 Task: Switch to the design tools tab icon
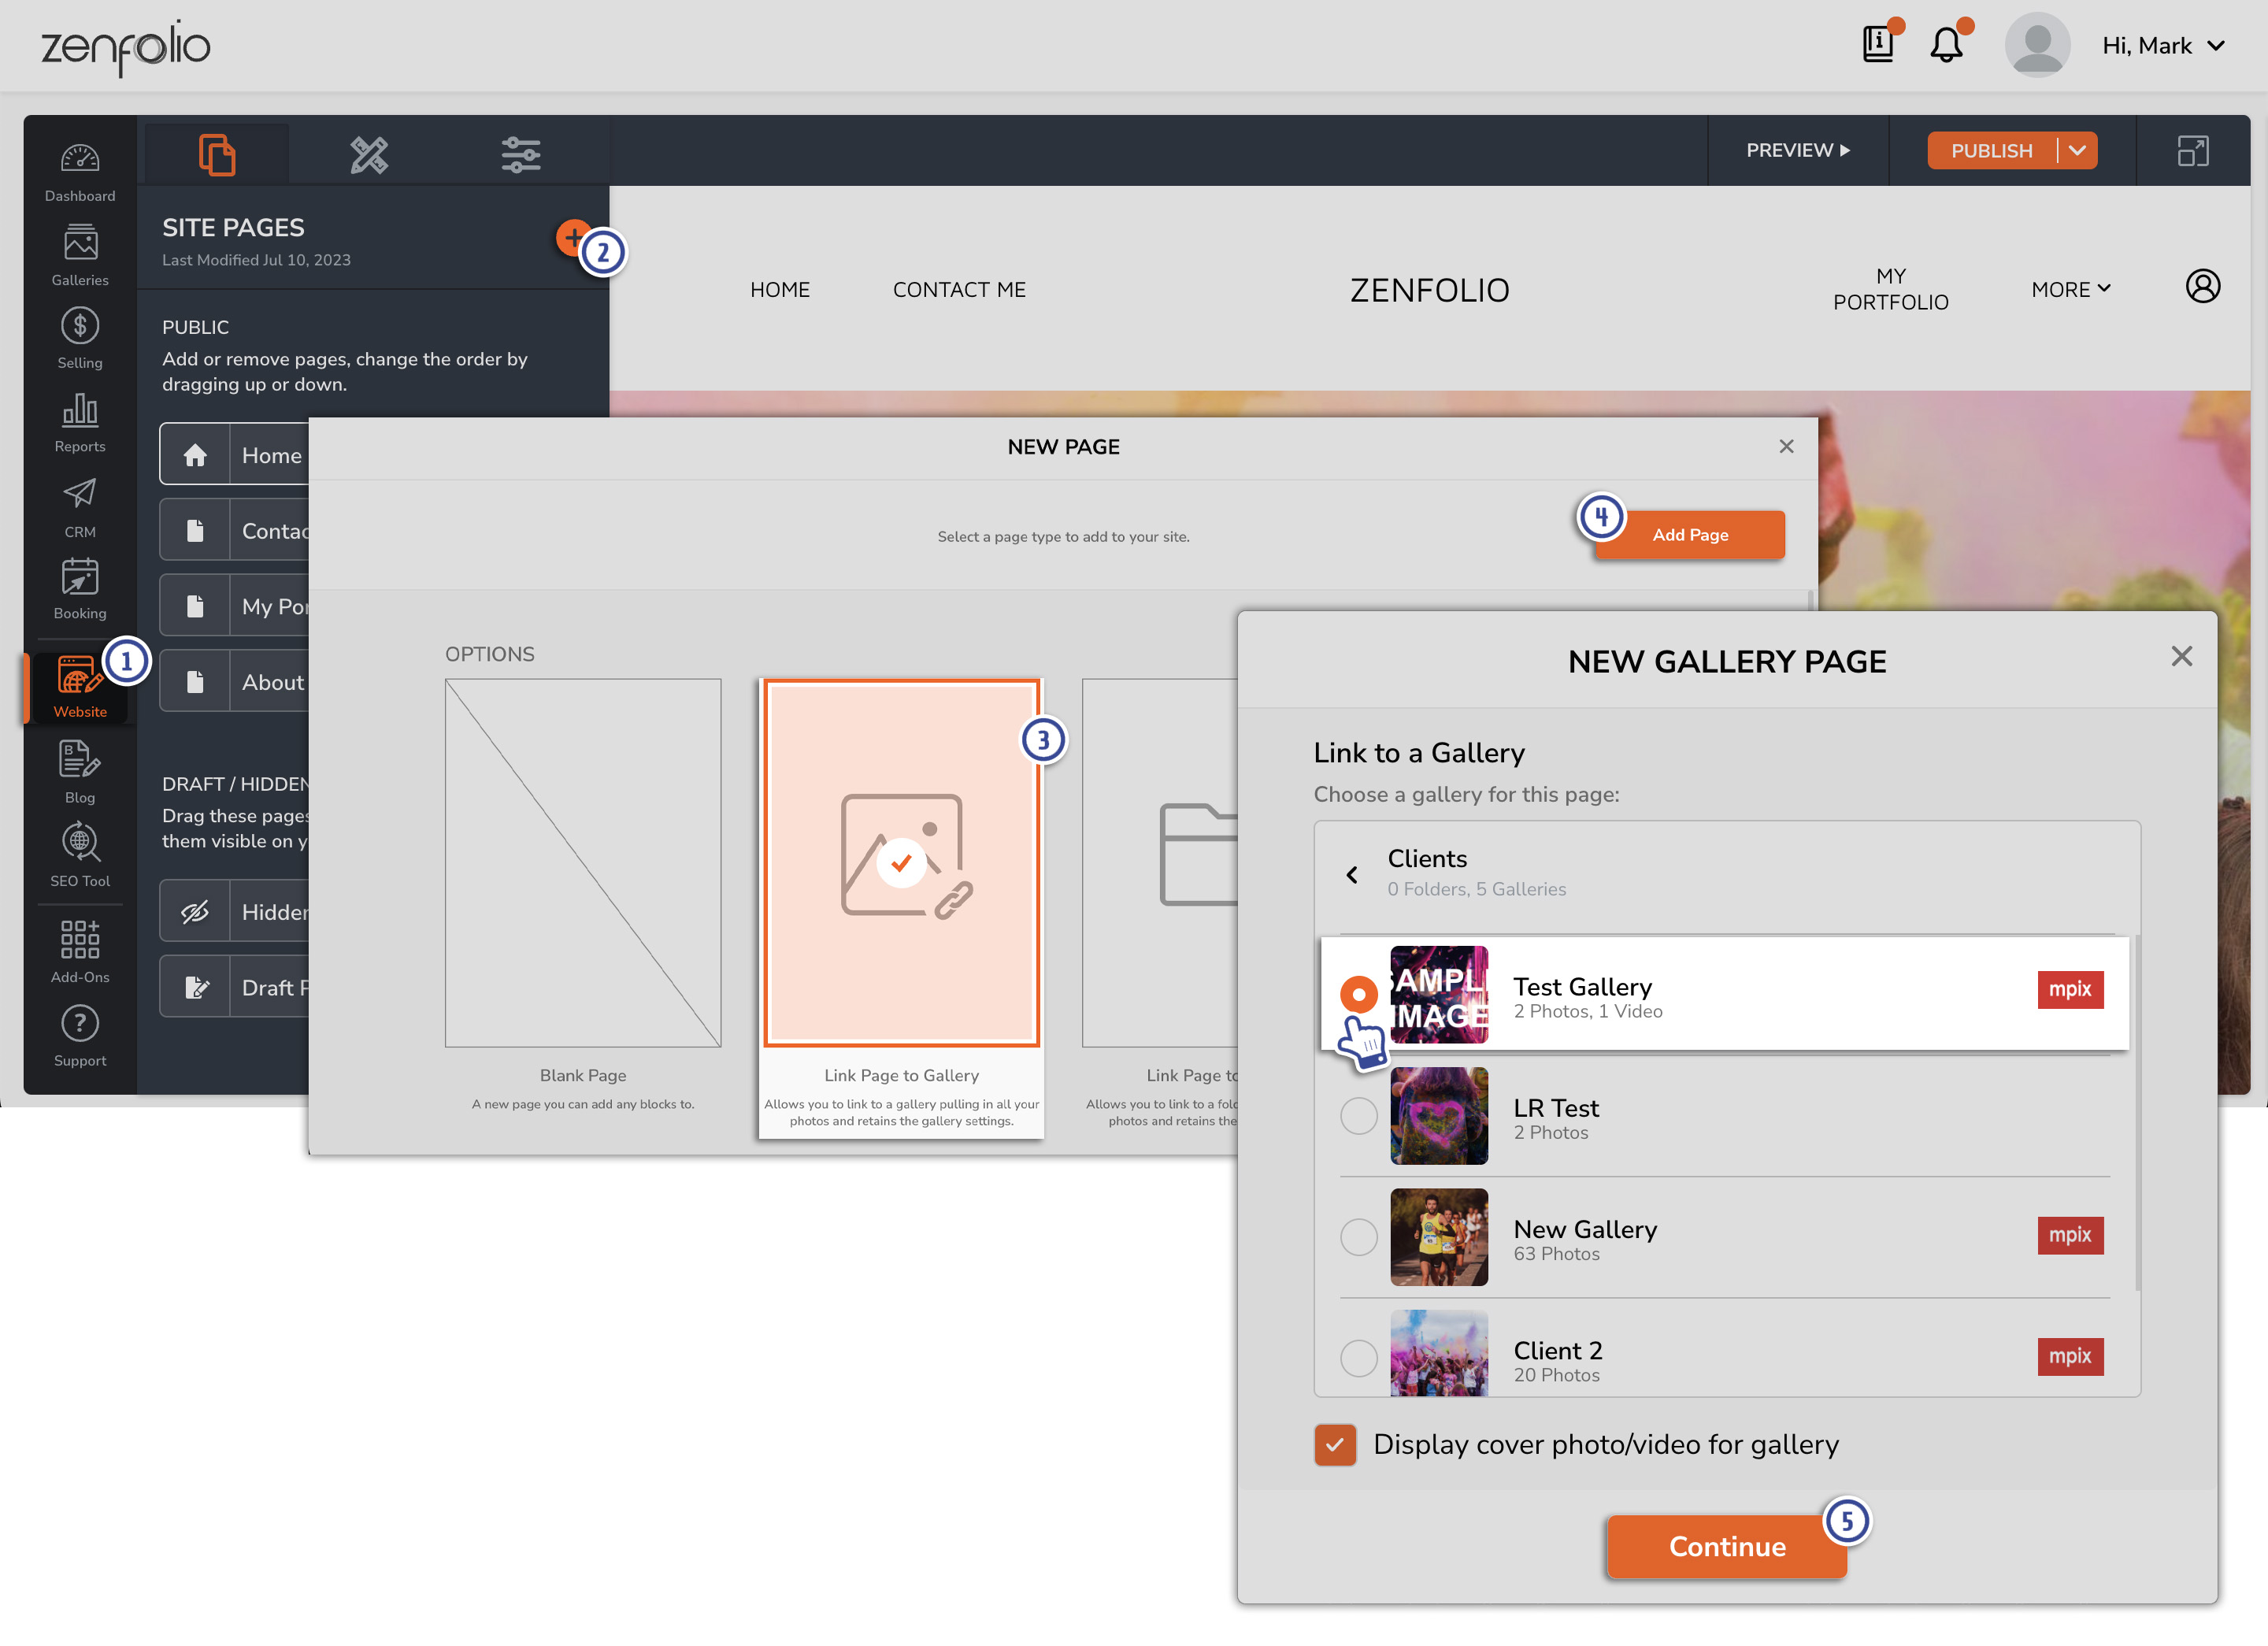click(x=369, y=154)
